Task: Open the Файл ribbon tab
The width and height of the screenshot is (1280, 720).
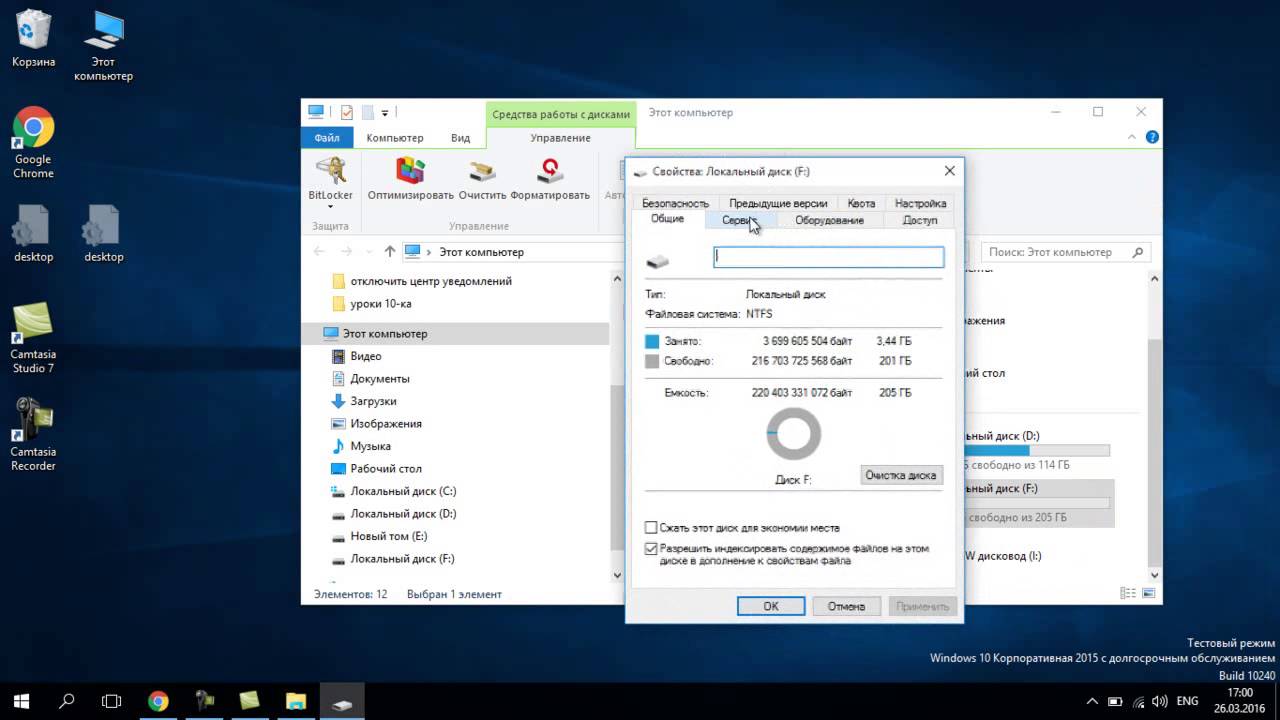Action: pos(327,138)
